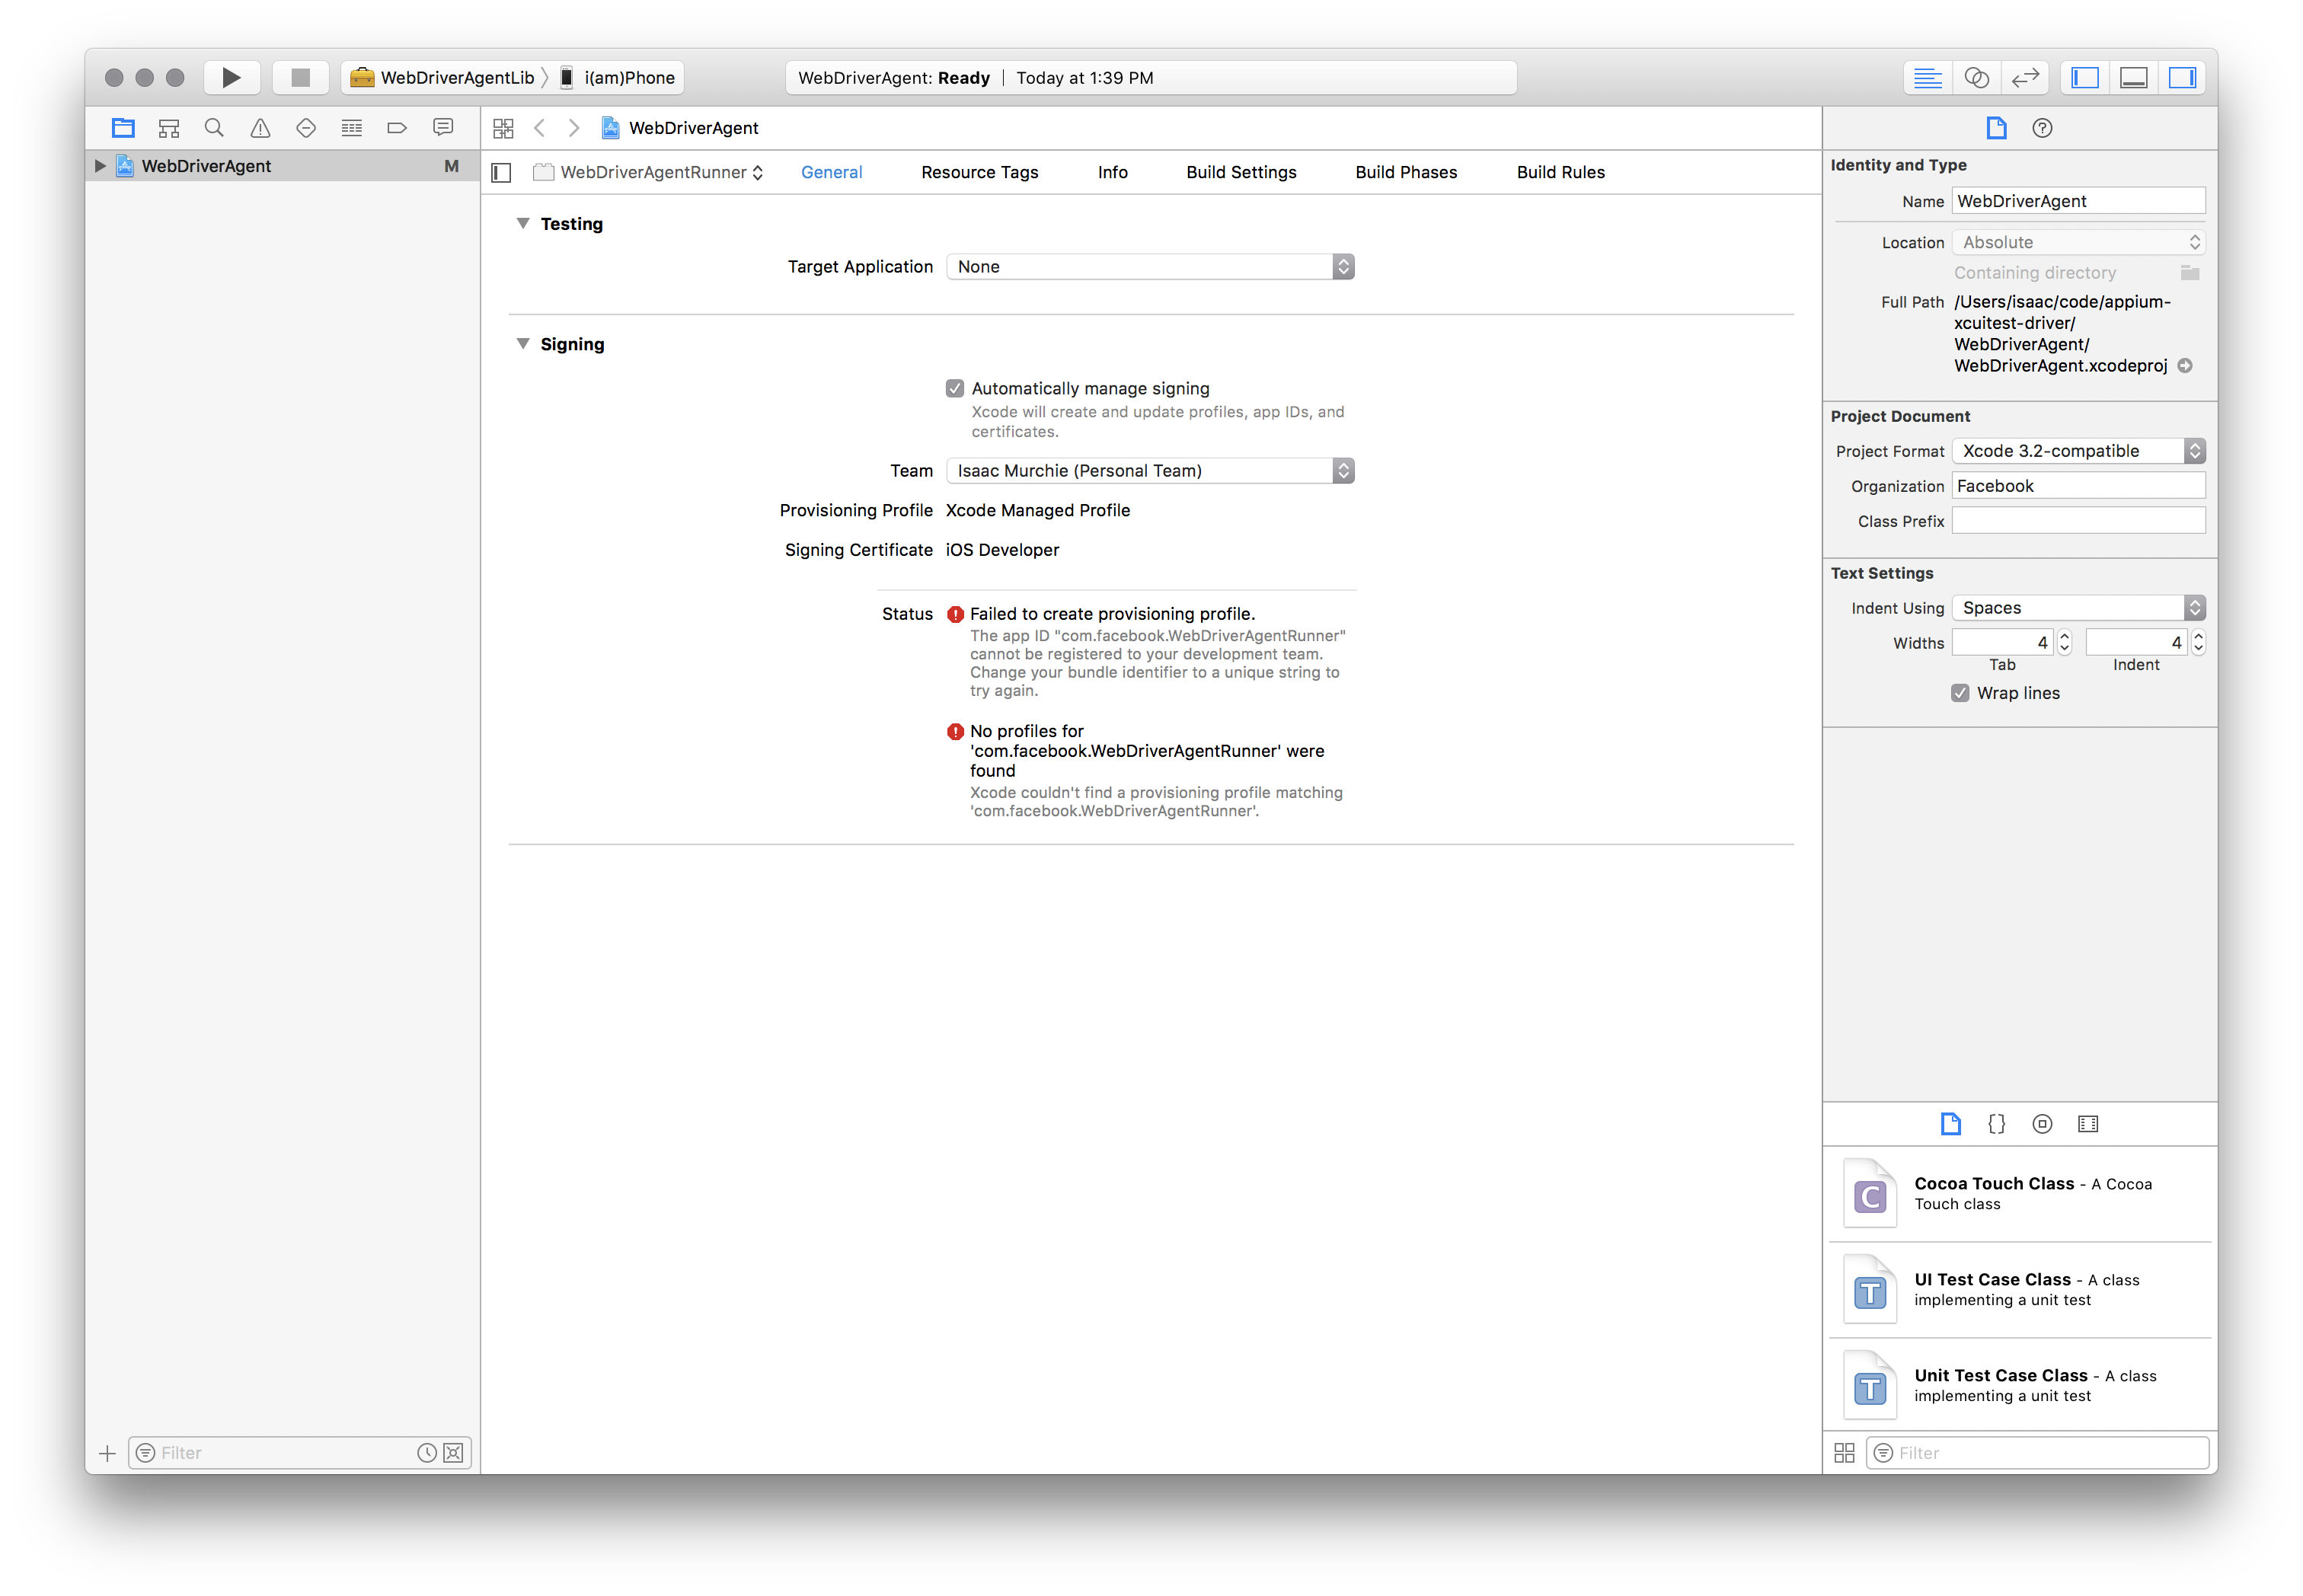Open the Breakpoint navigator flag icon
The height and width of the screenshot is (1596, 2303).
pyautogui.click(x=397, y=127)
